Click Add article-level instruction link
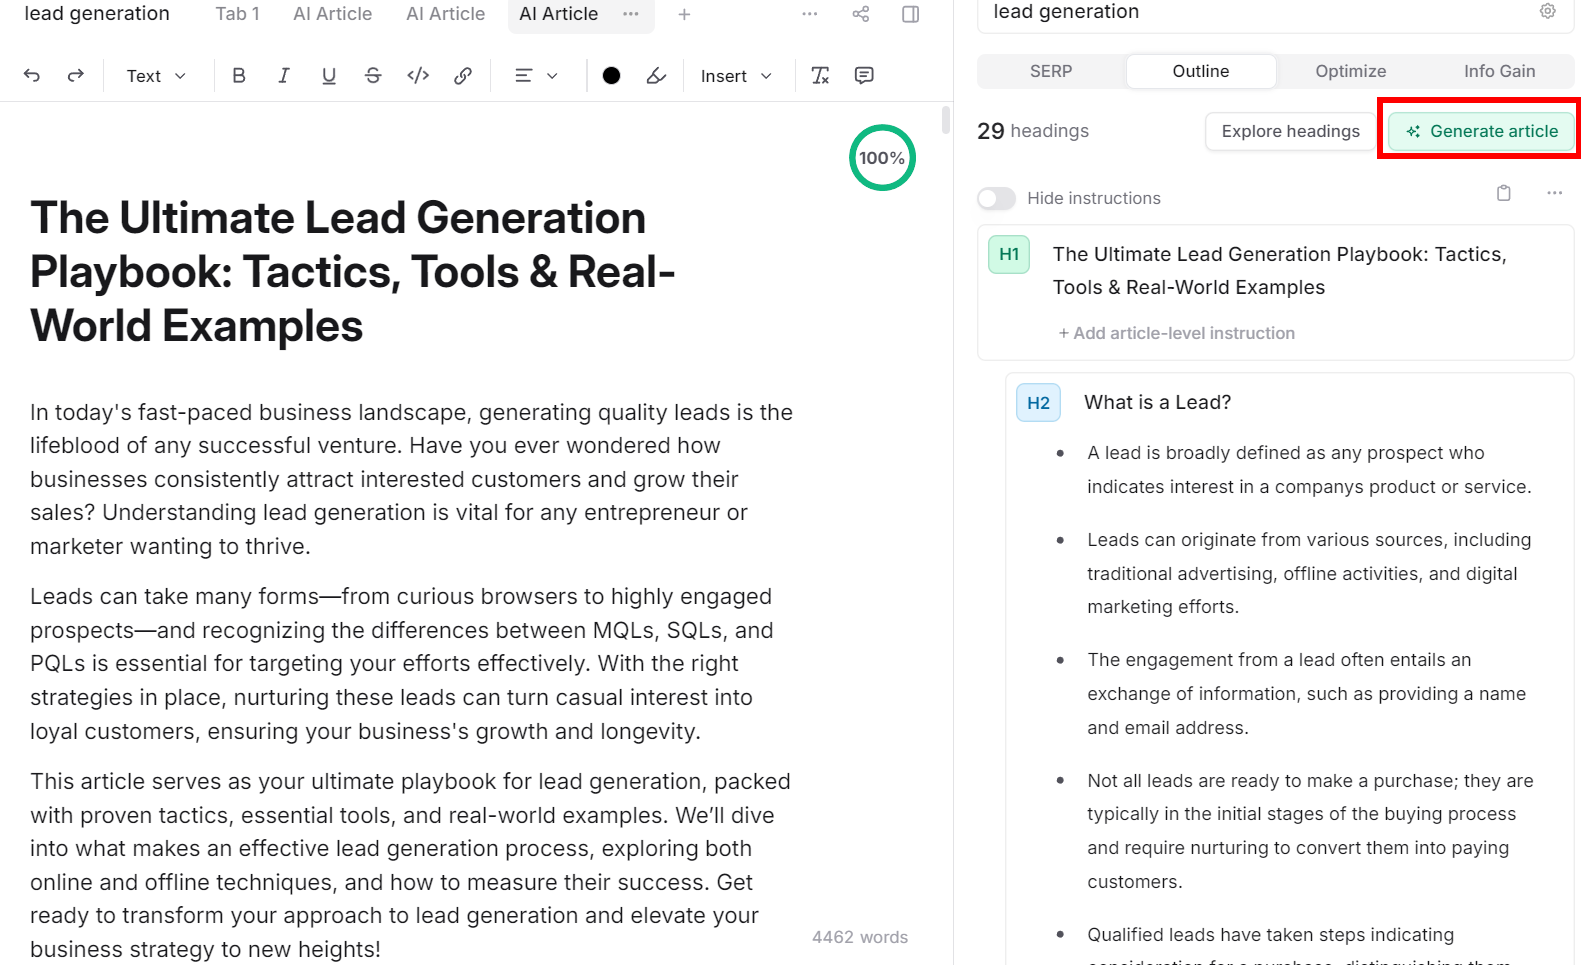Image resolution: width=1581 pixels, height=965 pixels. coord(1177,333)
